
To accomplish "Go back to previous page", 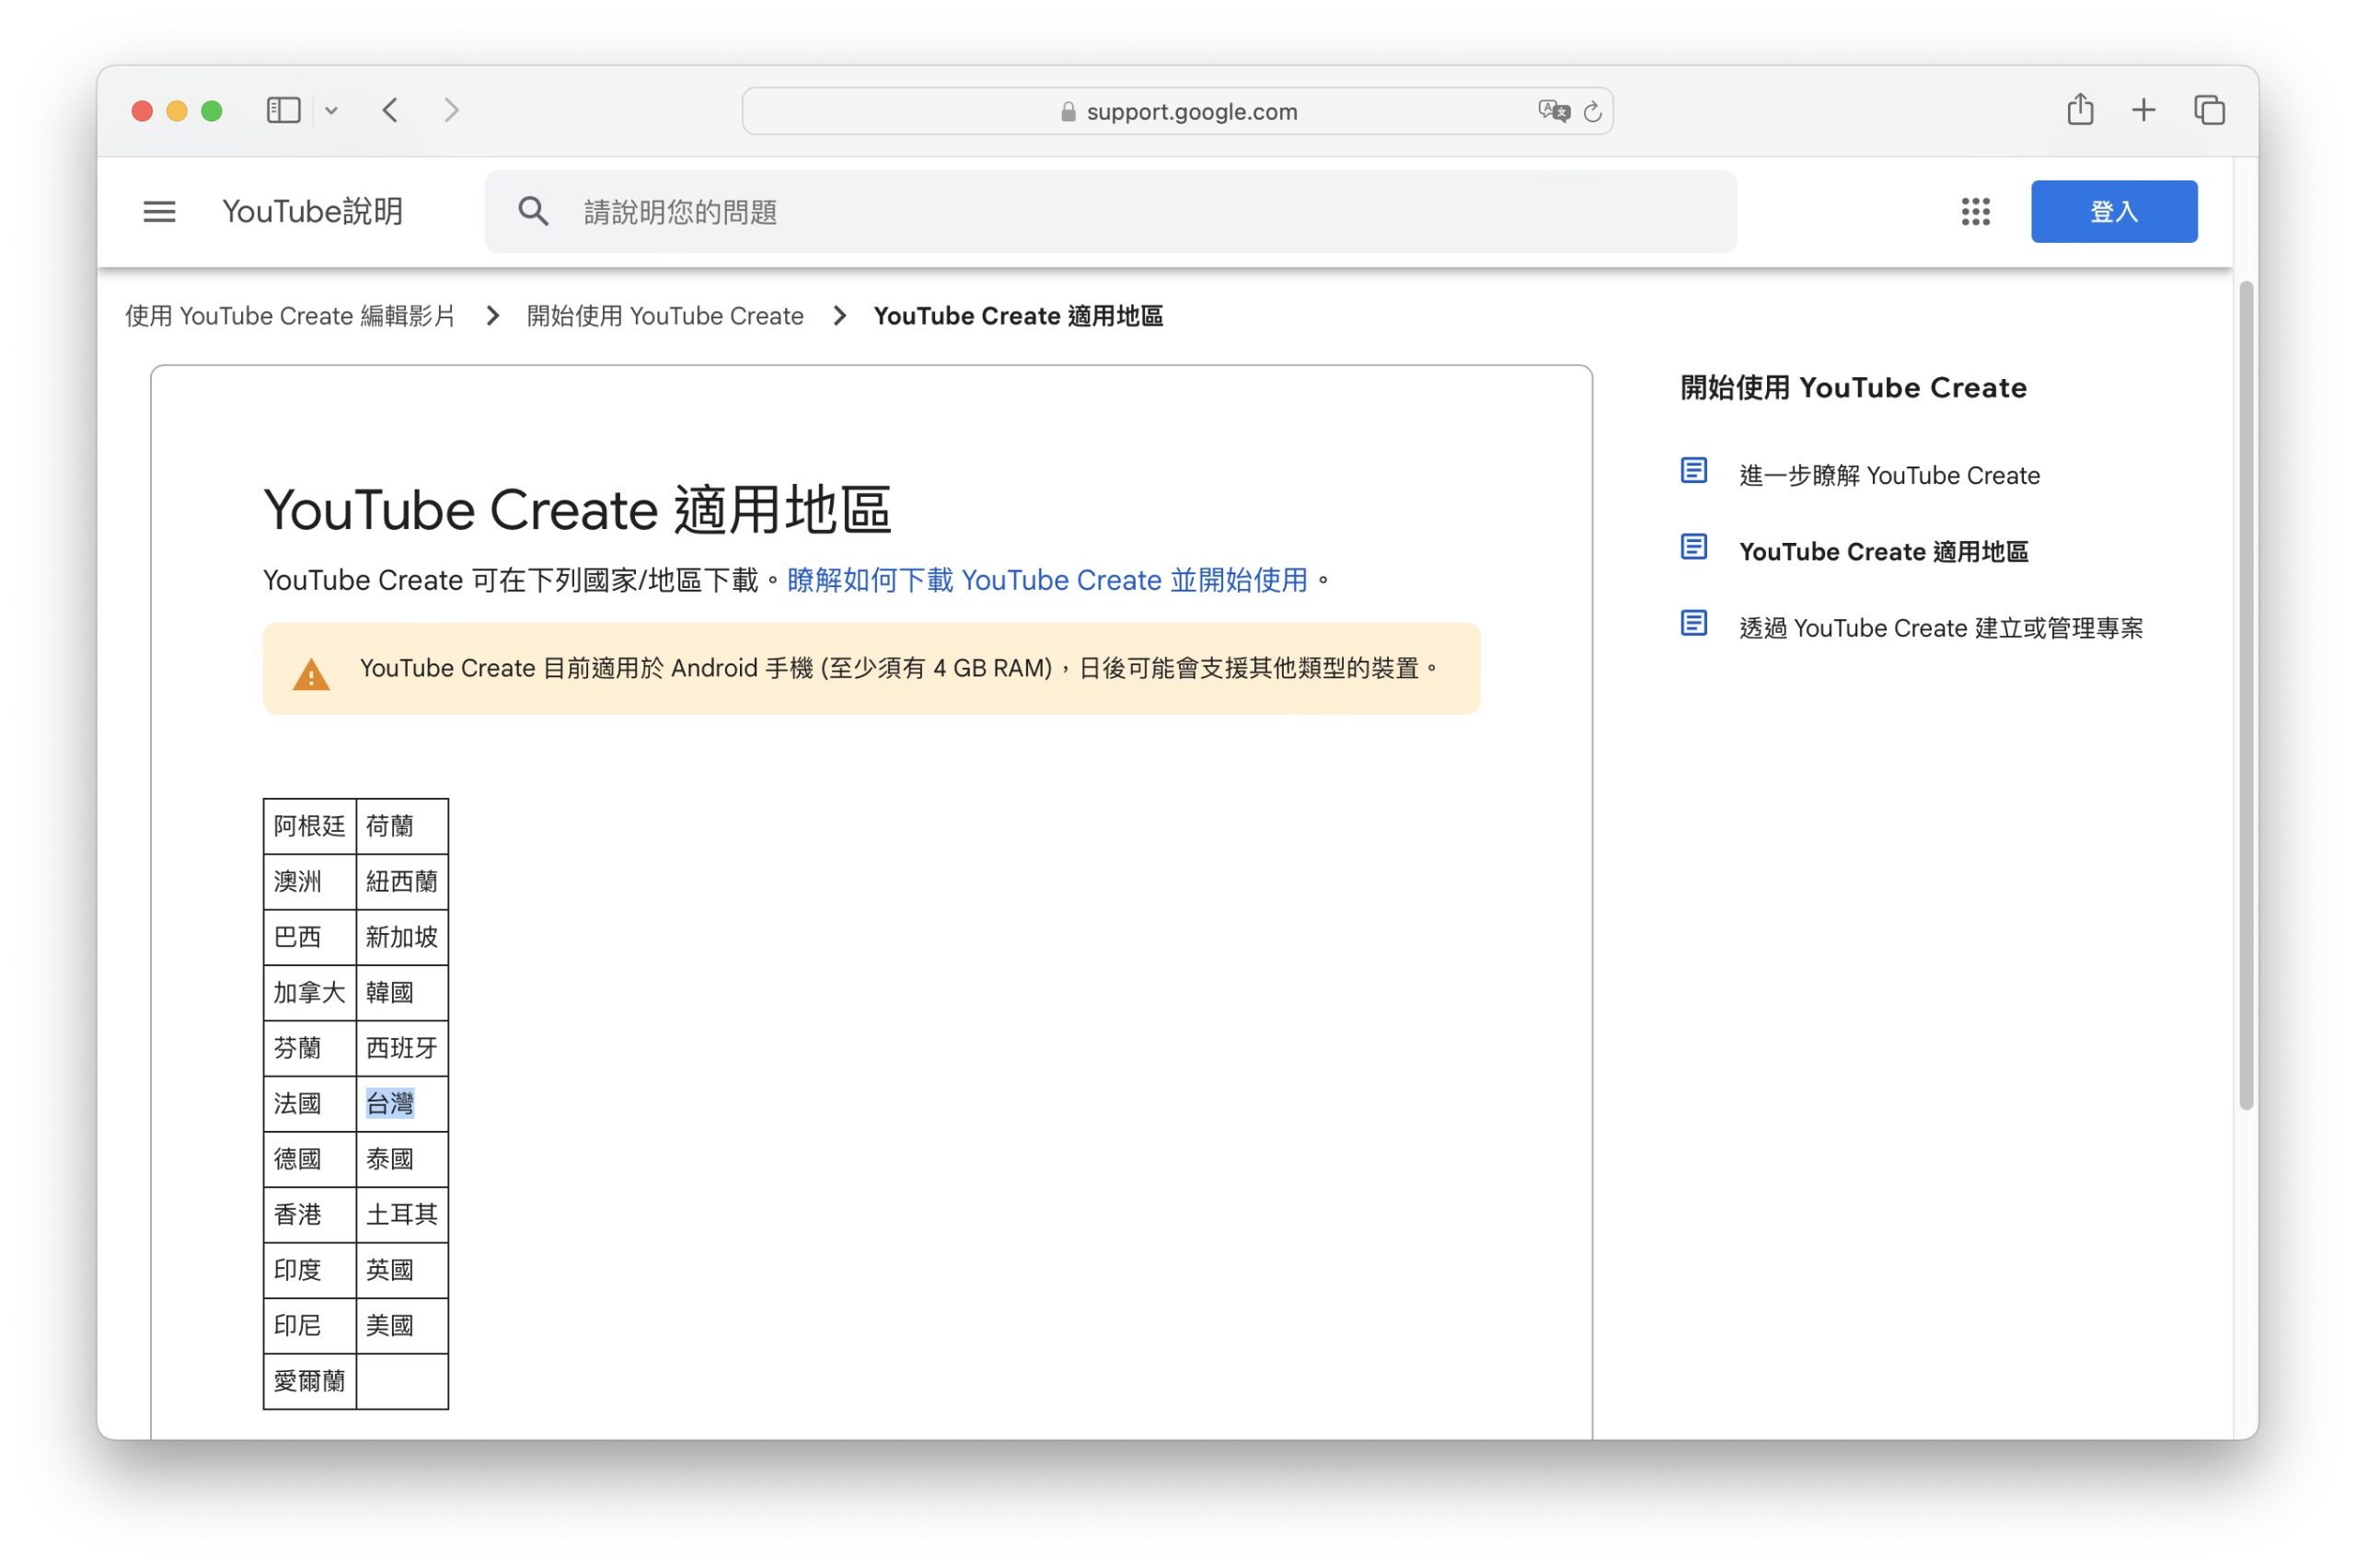I will tap(390, 110).
